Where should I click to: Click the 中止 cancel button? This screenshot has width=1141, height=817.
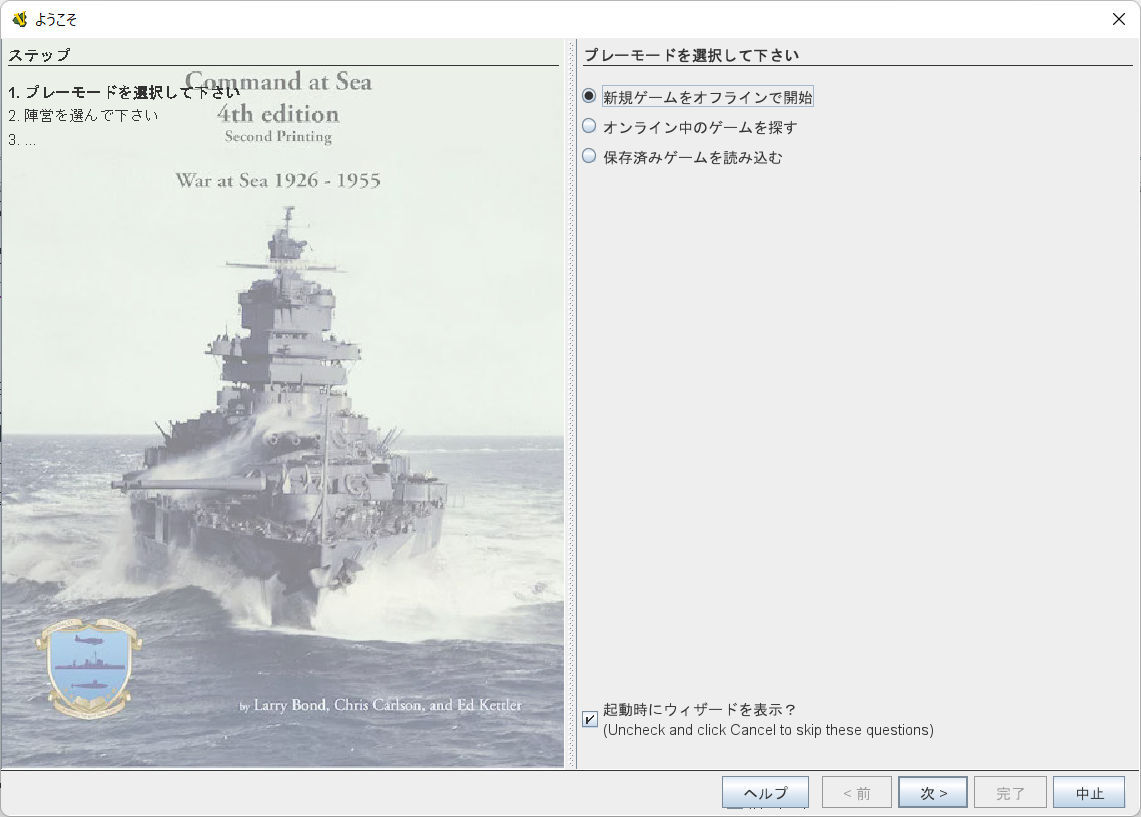point(1089,792)
